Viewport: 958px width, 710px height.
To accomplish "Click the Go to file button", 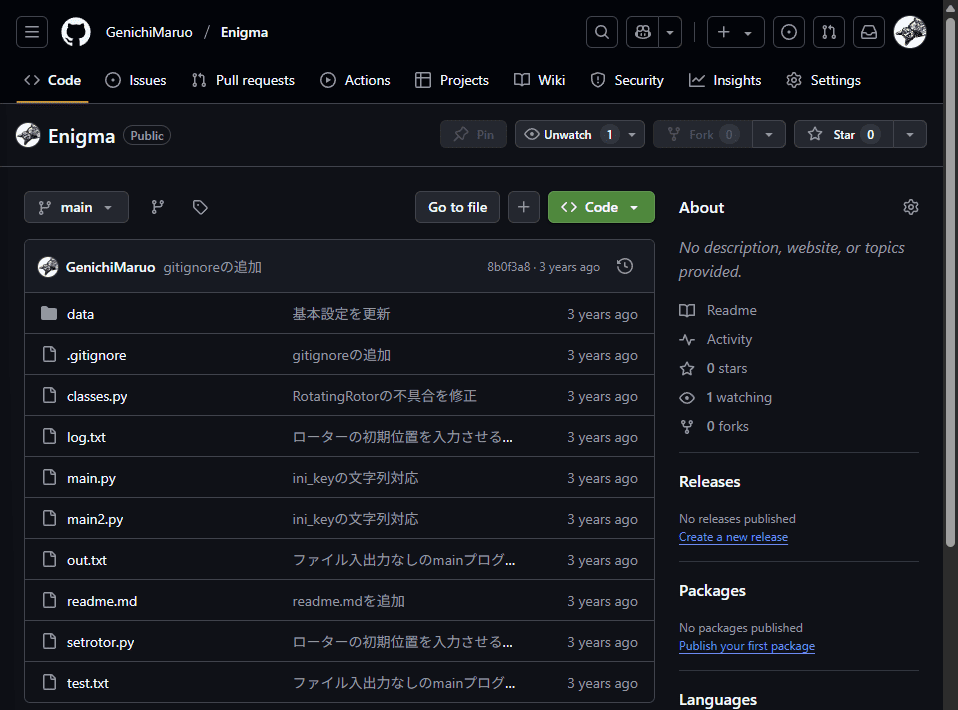I will tap(457, 207).
